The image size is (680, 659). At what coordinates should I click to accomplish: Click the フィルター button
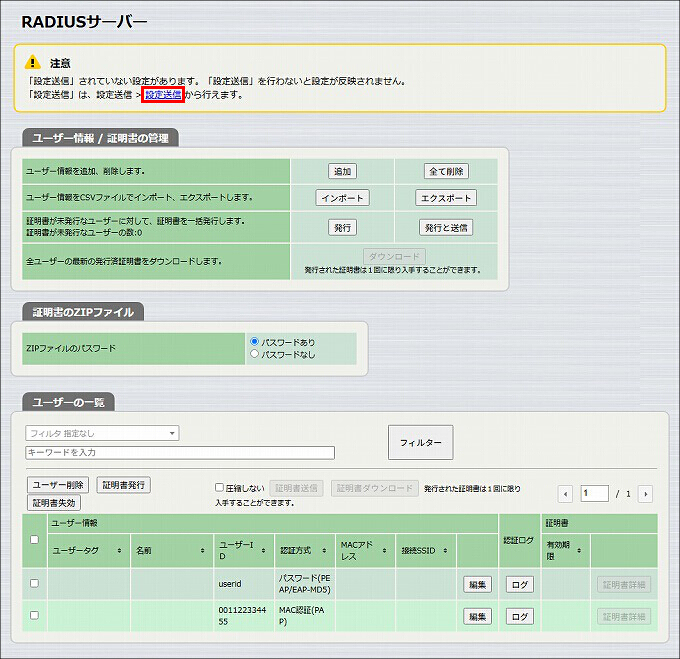420,442
